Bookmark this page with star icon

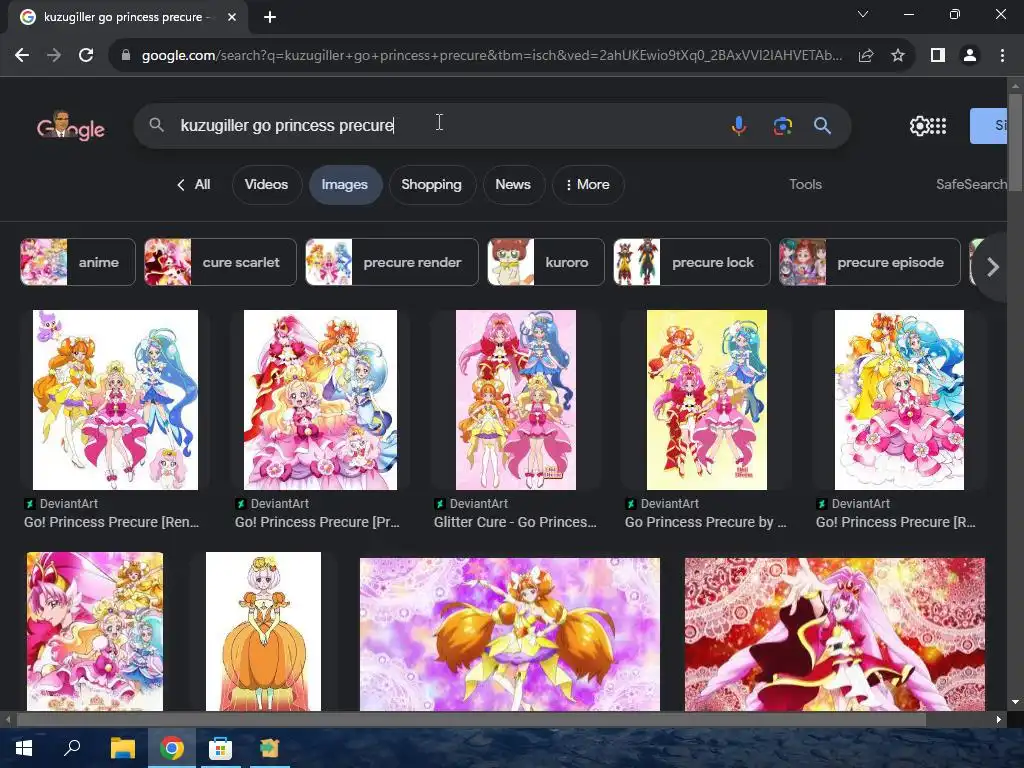(898, 56)
